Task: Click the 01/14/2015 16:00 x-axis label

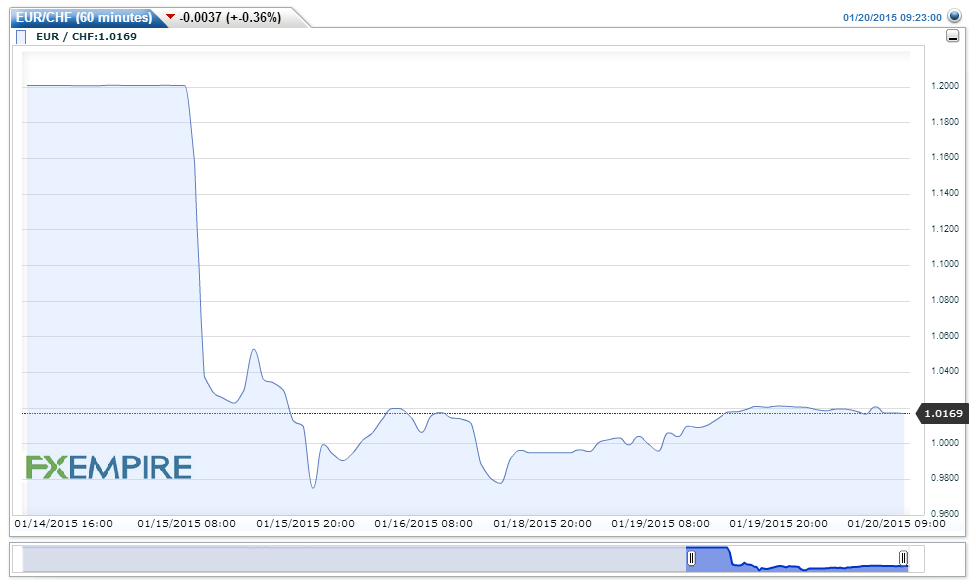Action: (x=62, y=523)
